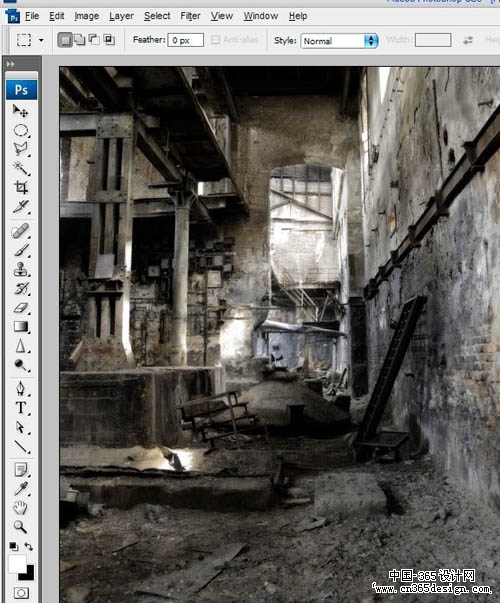Pick the Clone Stamp tool
The height and width of the screenshot is (603, 500).
point(20,270)
